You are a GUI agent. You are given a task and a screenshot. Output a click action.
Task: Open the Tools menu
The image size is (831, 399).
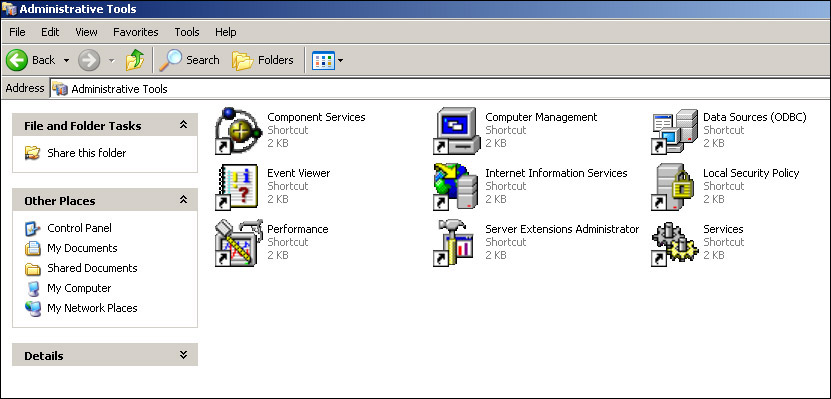[187, 32]
